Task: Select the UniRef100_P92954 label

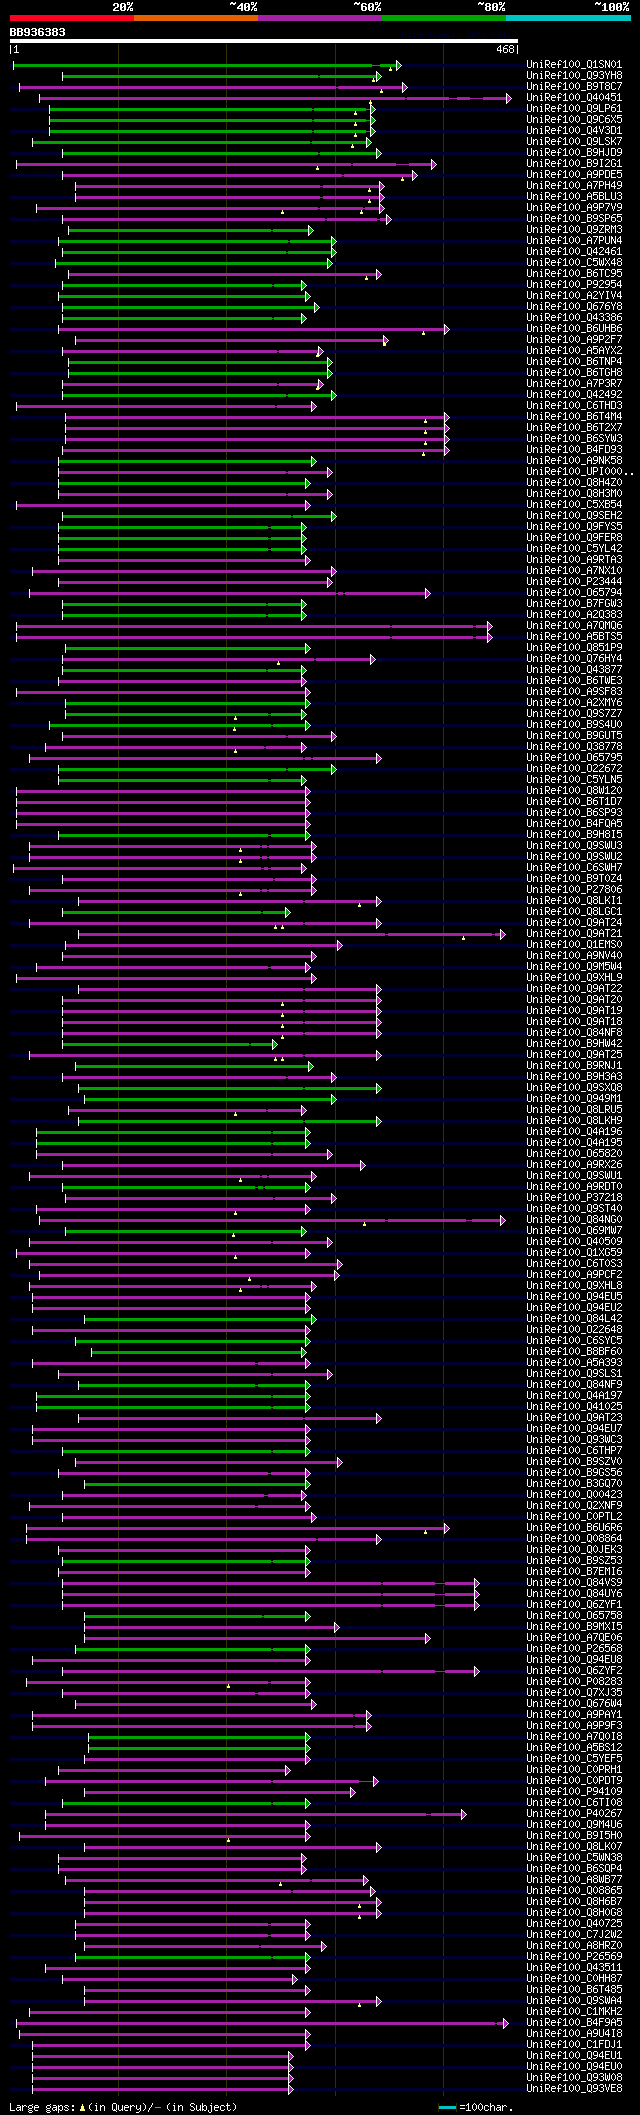Action: pos(574,285)
